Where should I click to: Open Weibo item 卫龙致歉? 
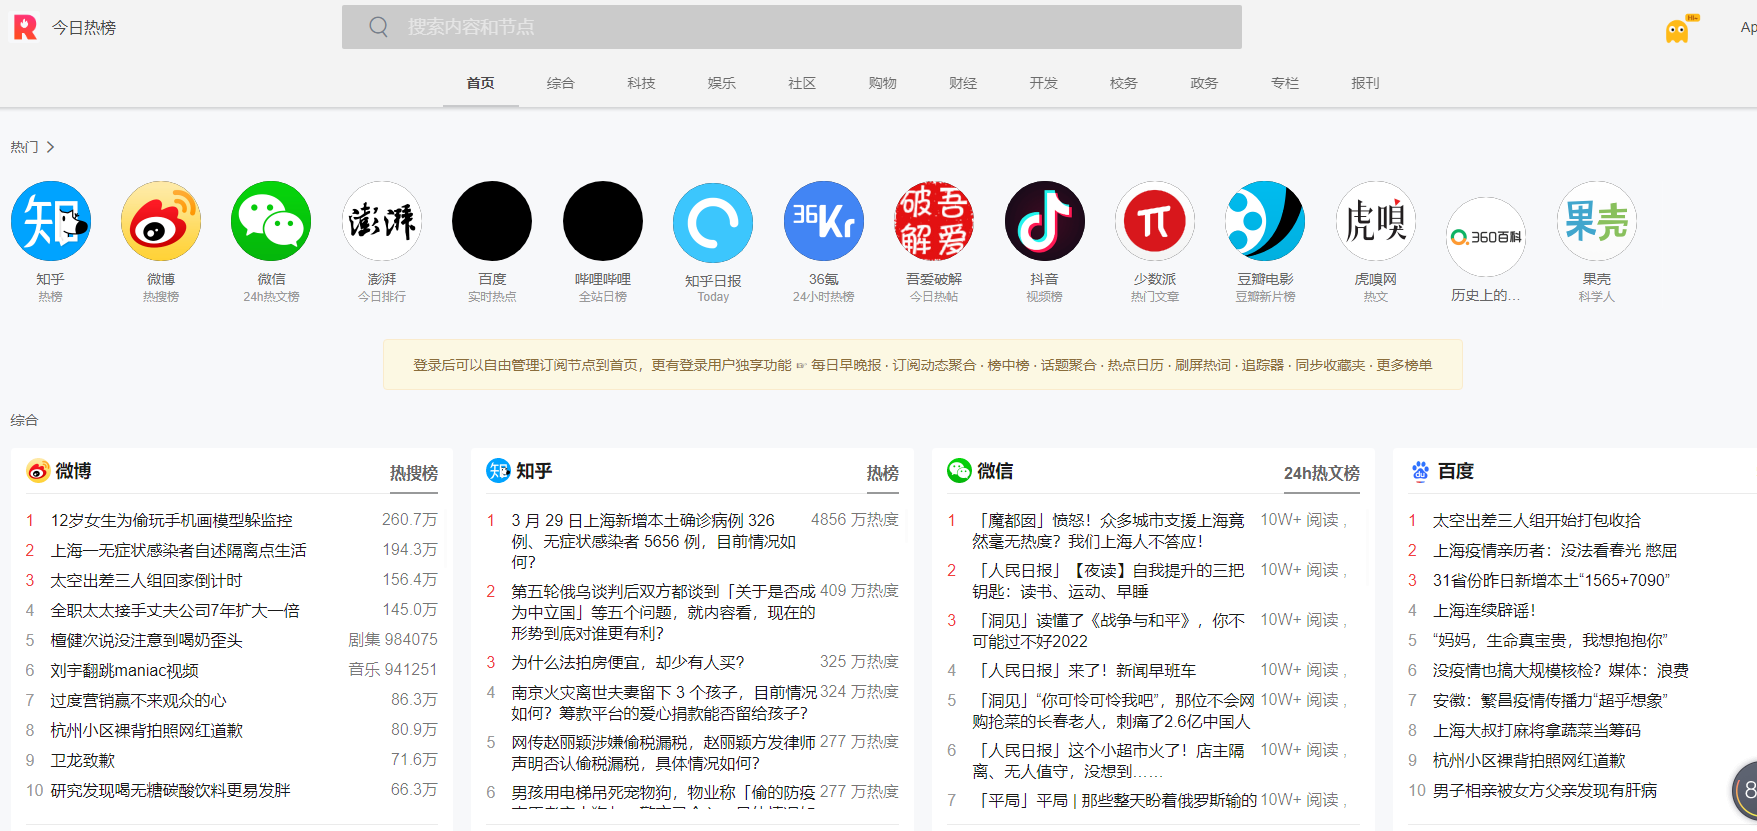[x=83, y=760]
